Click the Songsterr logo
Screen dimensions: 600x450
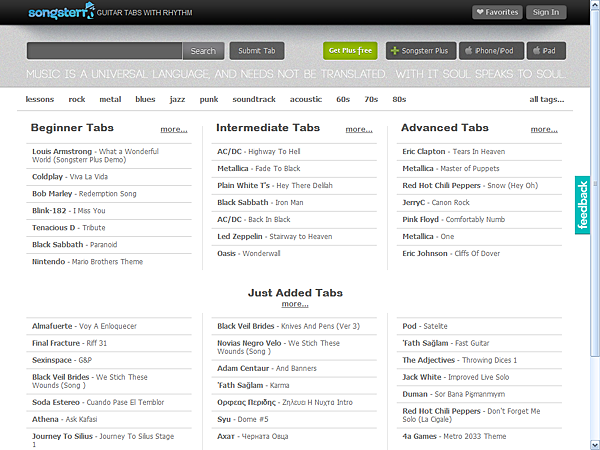[61, 11]
